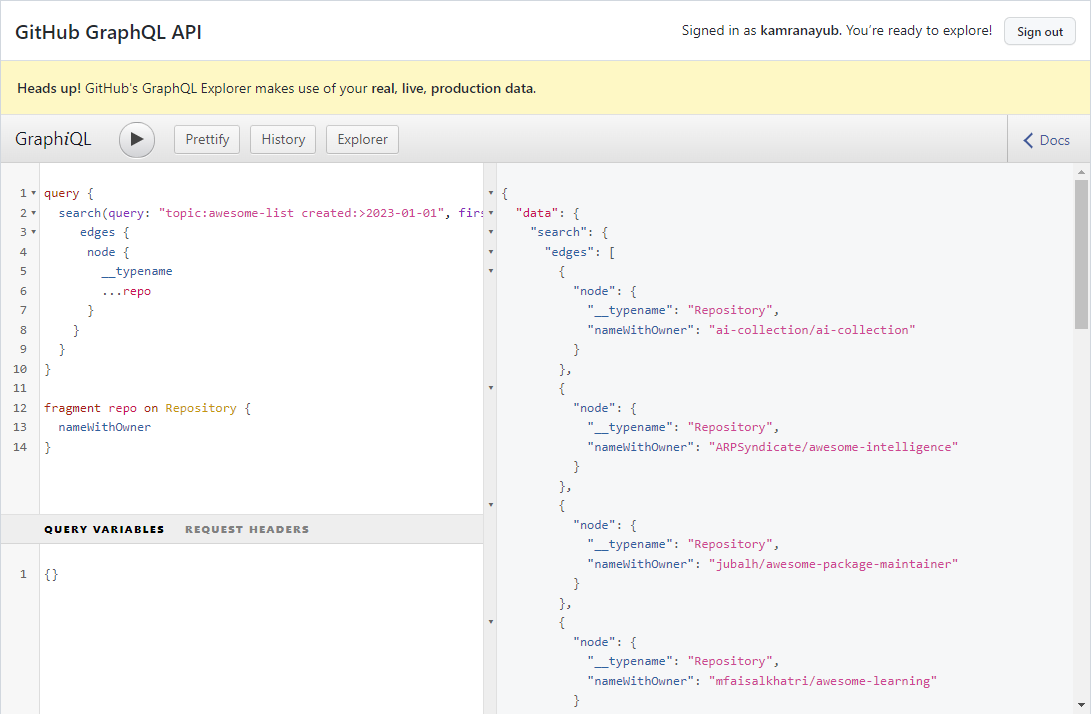Click the __typename field in query
The image size is (1091, 714).
pyautogui.click(x=136, y=271)
